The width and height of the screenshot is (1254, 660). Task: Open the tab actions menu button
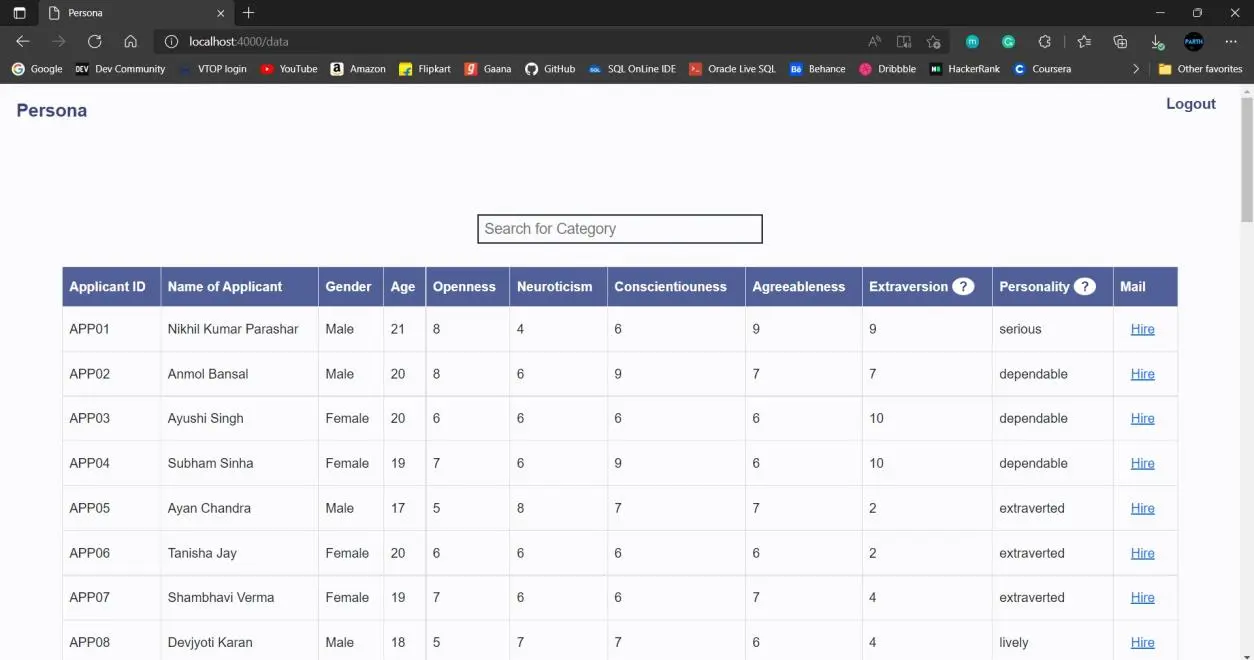[x=19, y=13]
